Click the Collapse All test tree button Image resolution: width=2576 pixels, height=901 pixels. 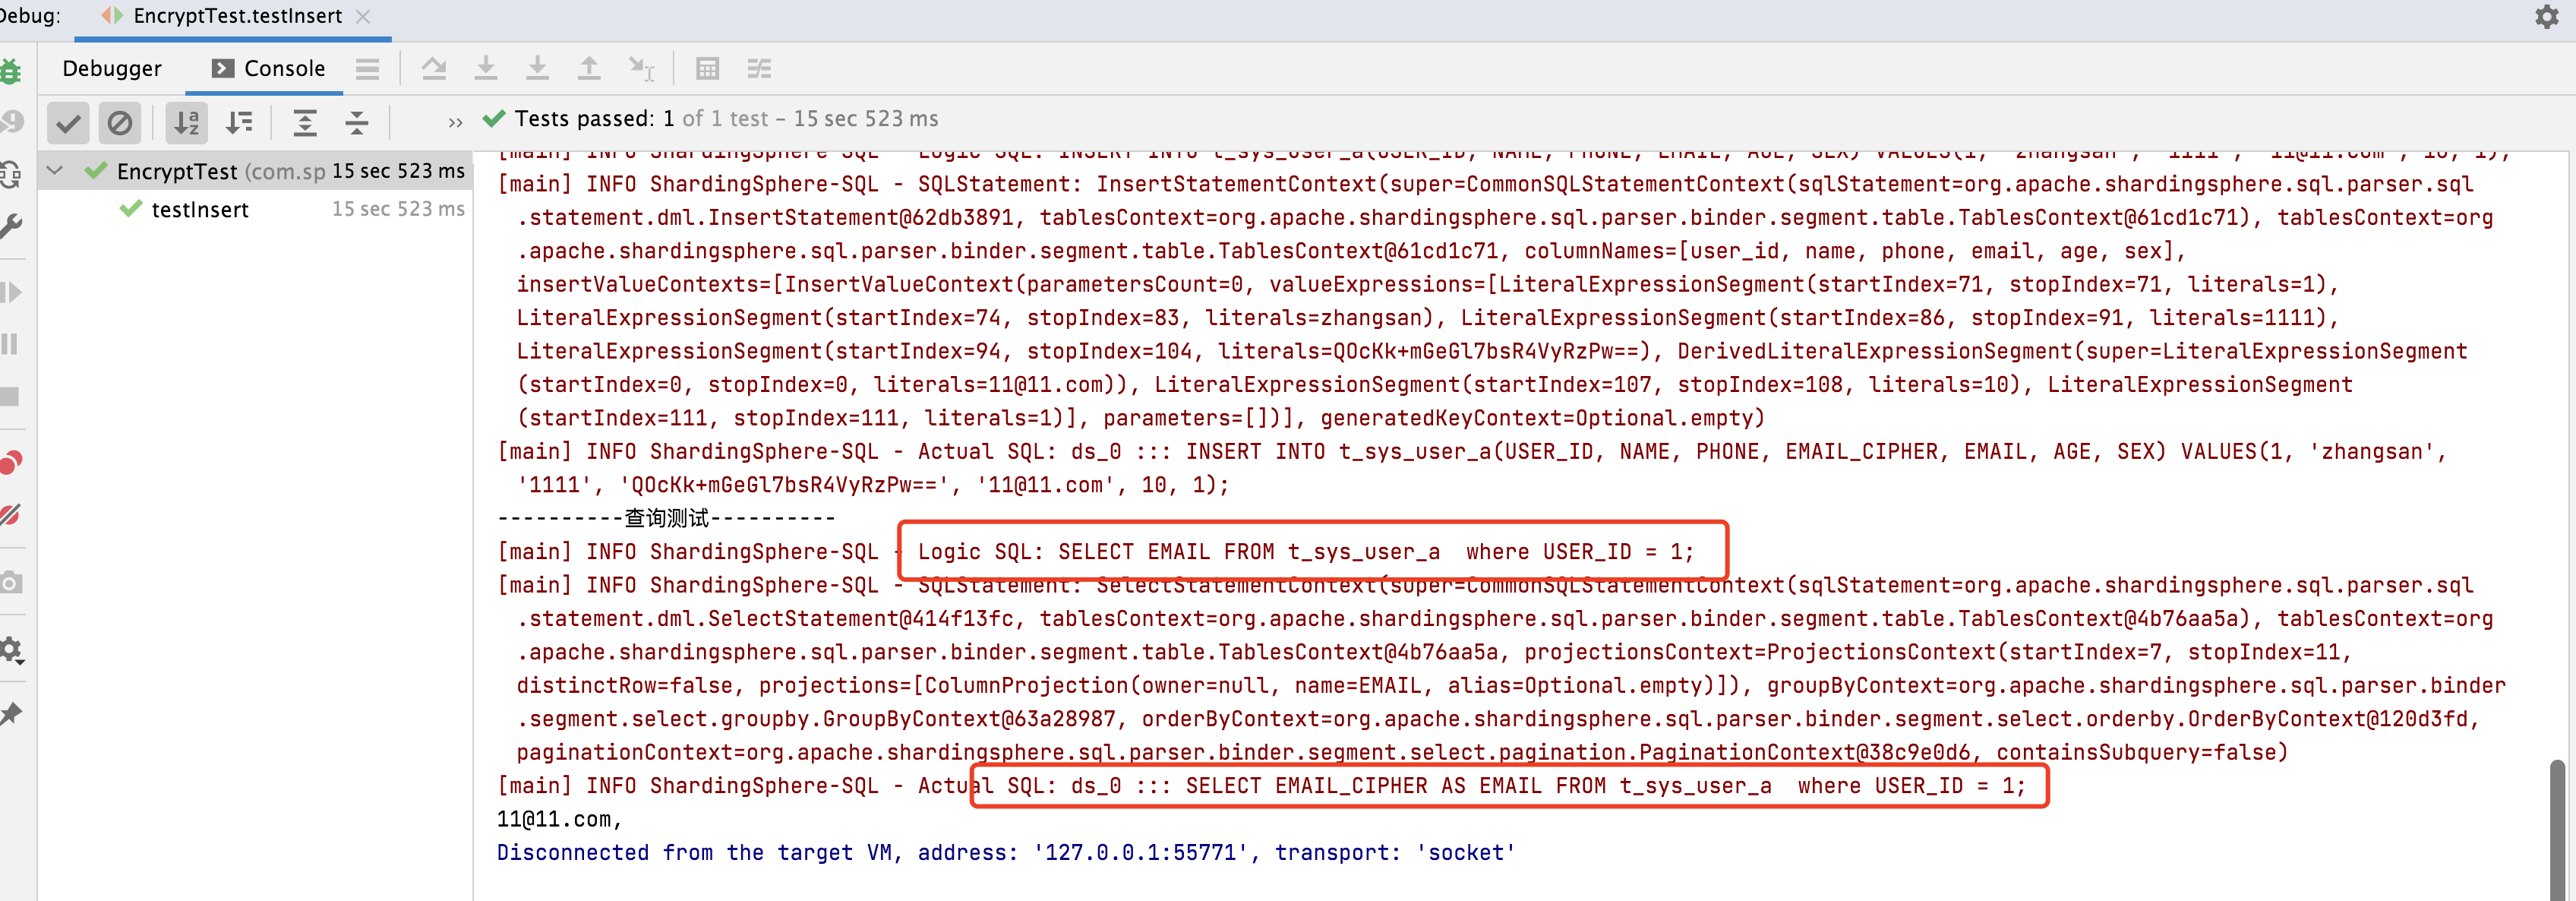[x=357, y=123]
